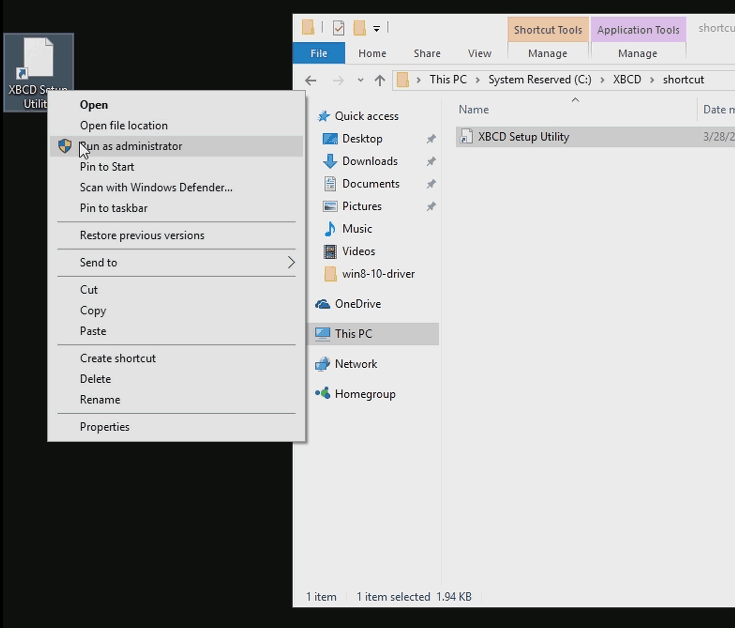735x628 pixels.
Task: Open the File ribbon tab
Action: coord(319,53)
